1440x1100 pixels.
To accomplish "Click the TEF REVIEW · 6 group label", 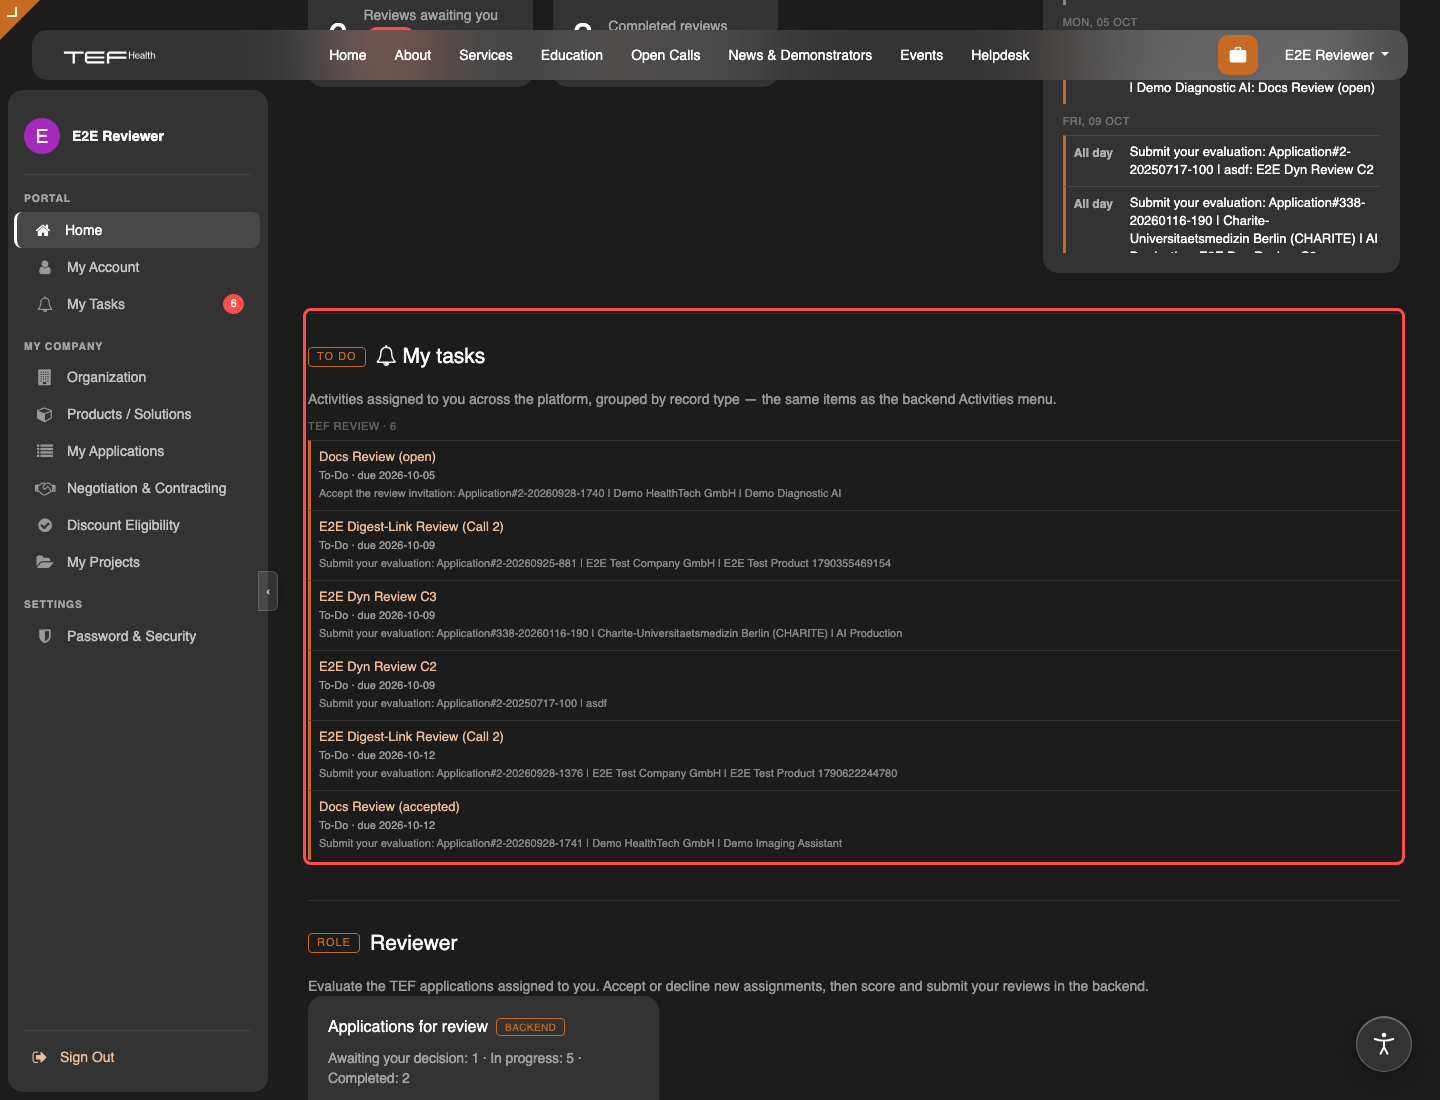I will tap(352, 426).
